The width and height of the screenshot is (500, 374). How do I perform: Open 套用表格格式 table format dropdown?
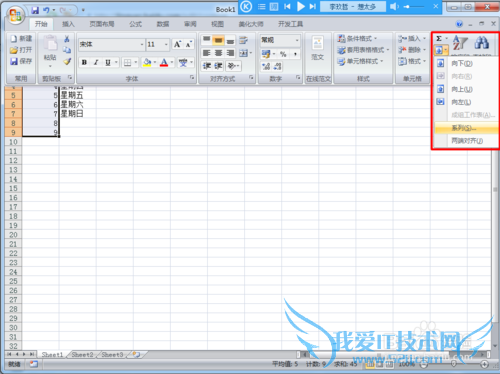tap(363, 50)
